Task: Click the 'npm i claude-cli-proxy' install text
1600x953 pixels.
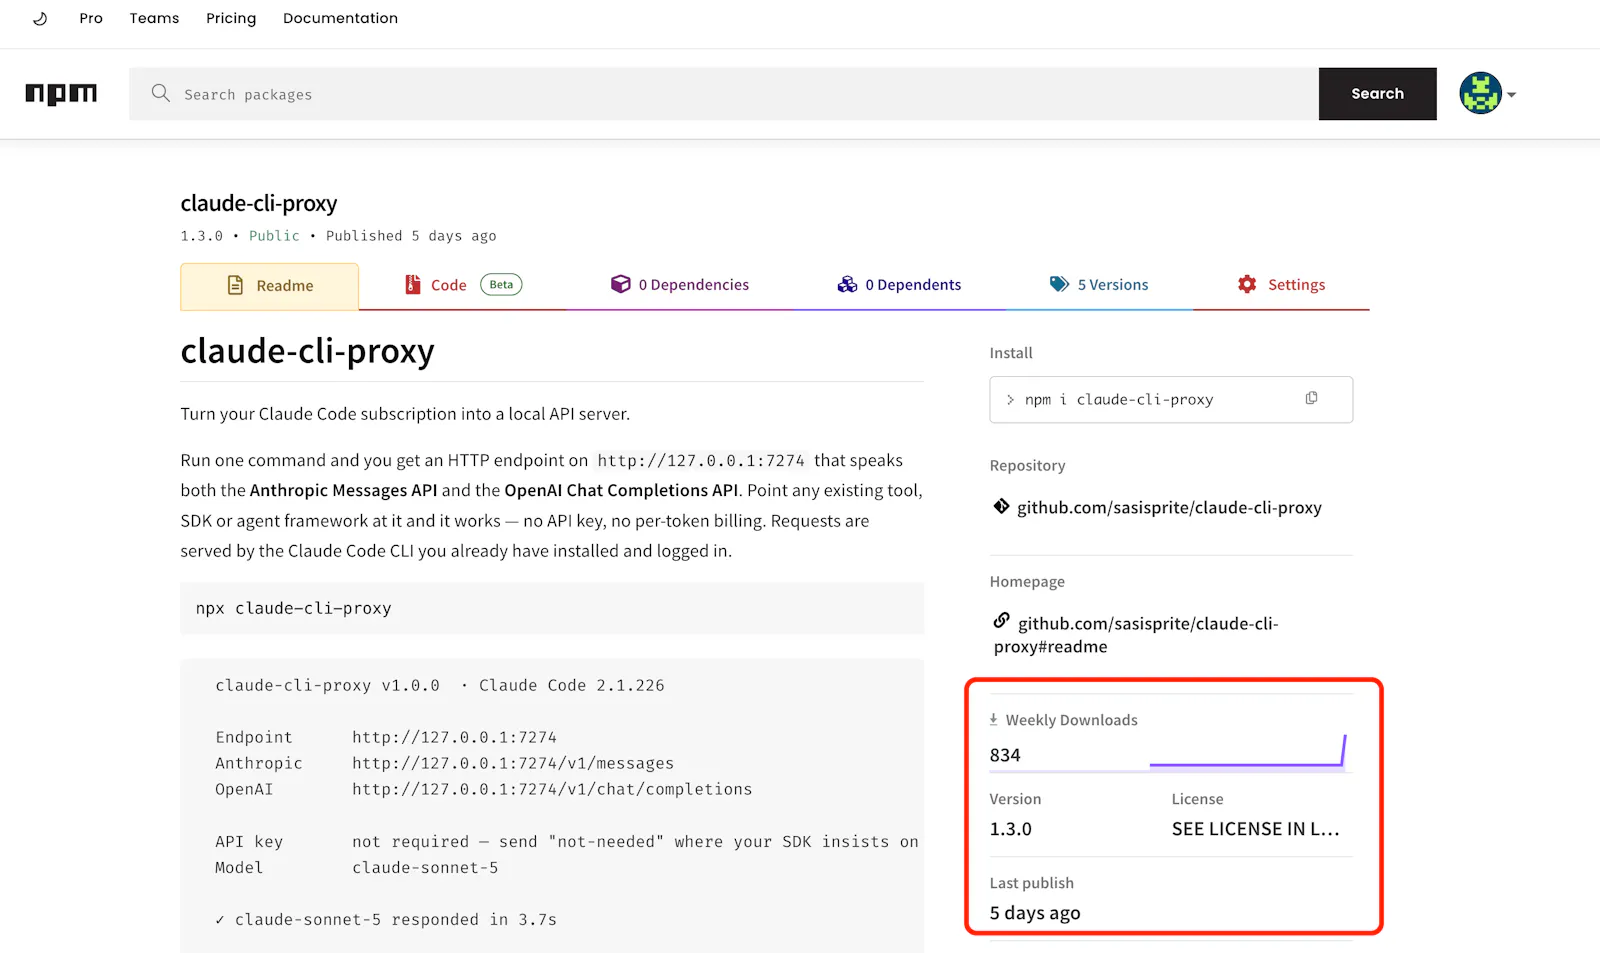Action: point(1119,400)
